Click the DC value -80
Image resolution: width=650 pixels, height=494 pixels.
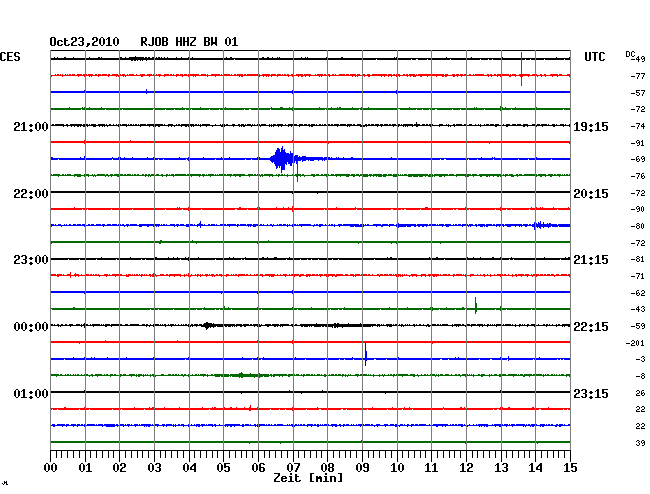638,226
